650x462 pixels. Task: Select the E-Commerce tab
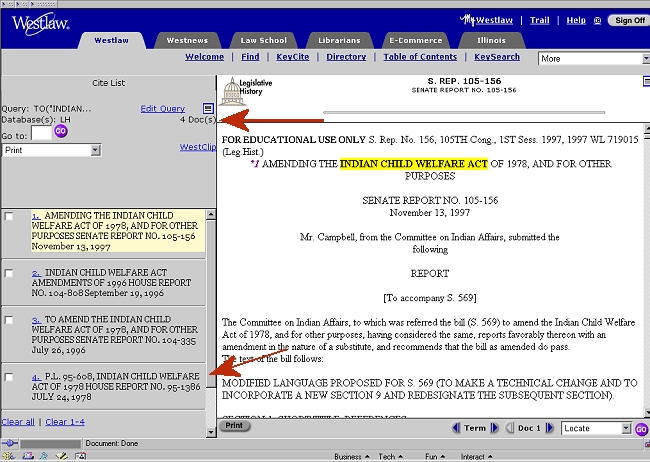point(416,40)
